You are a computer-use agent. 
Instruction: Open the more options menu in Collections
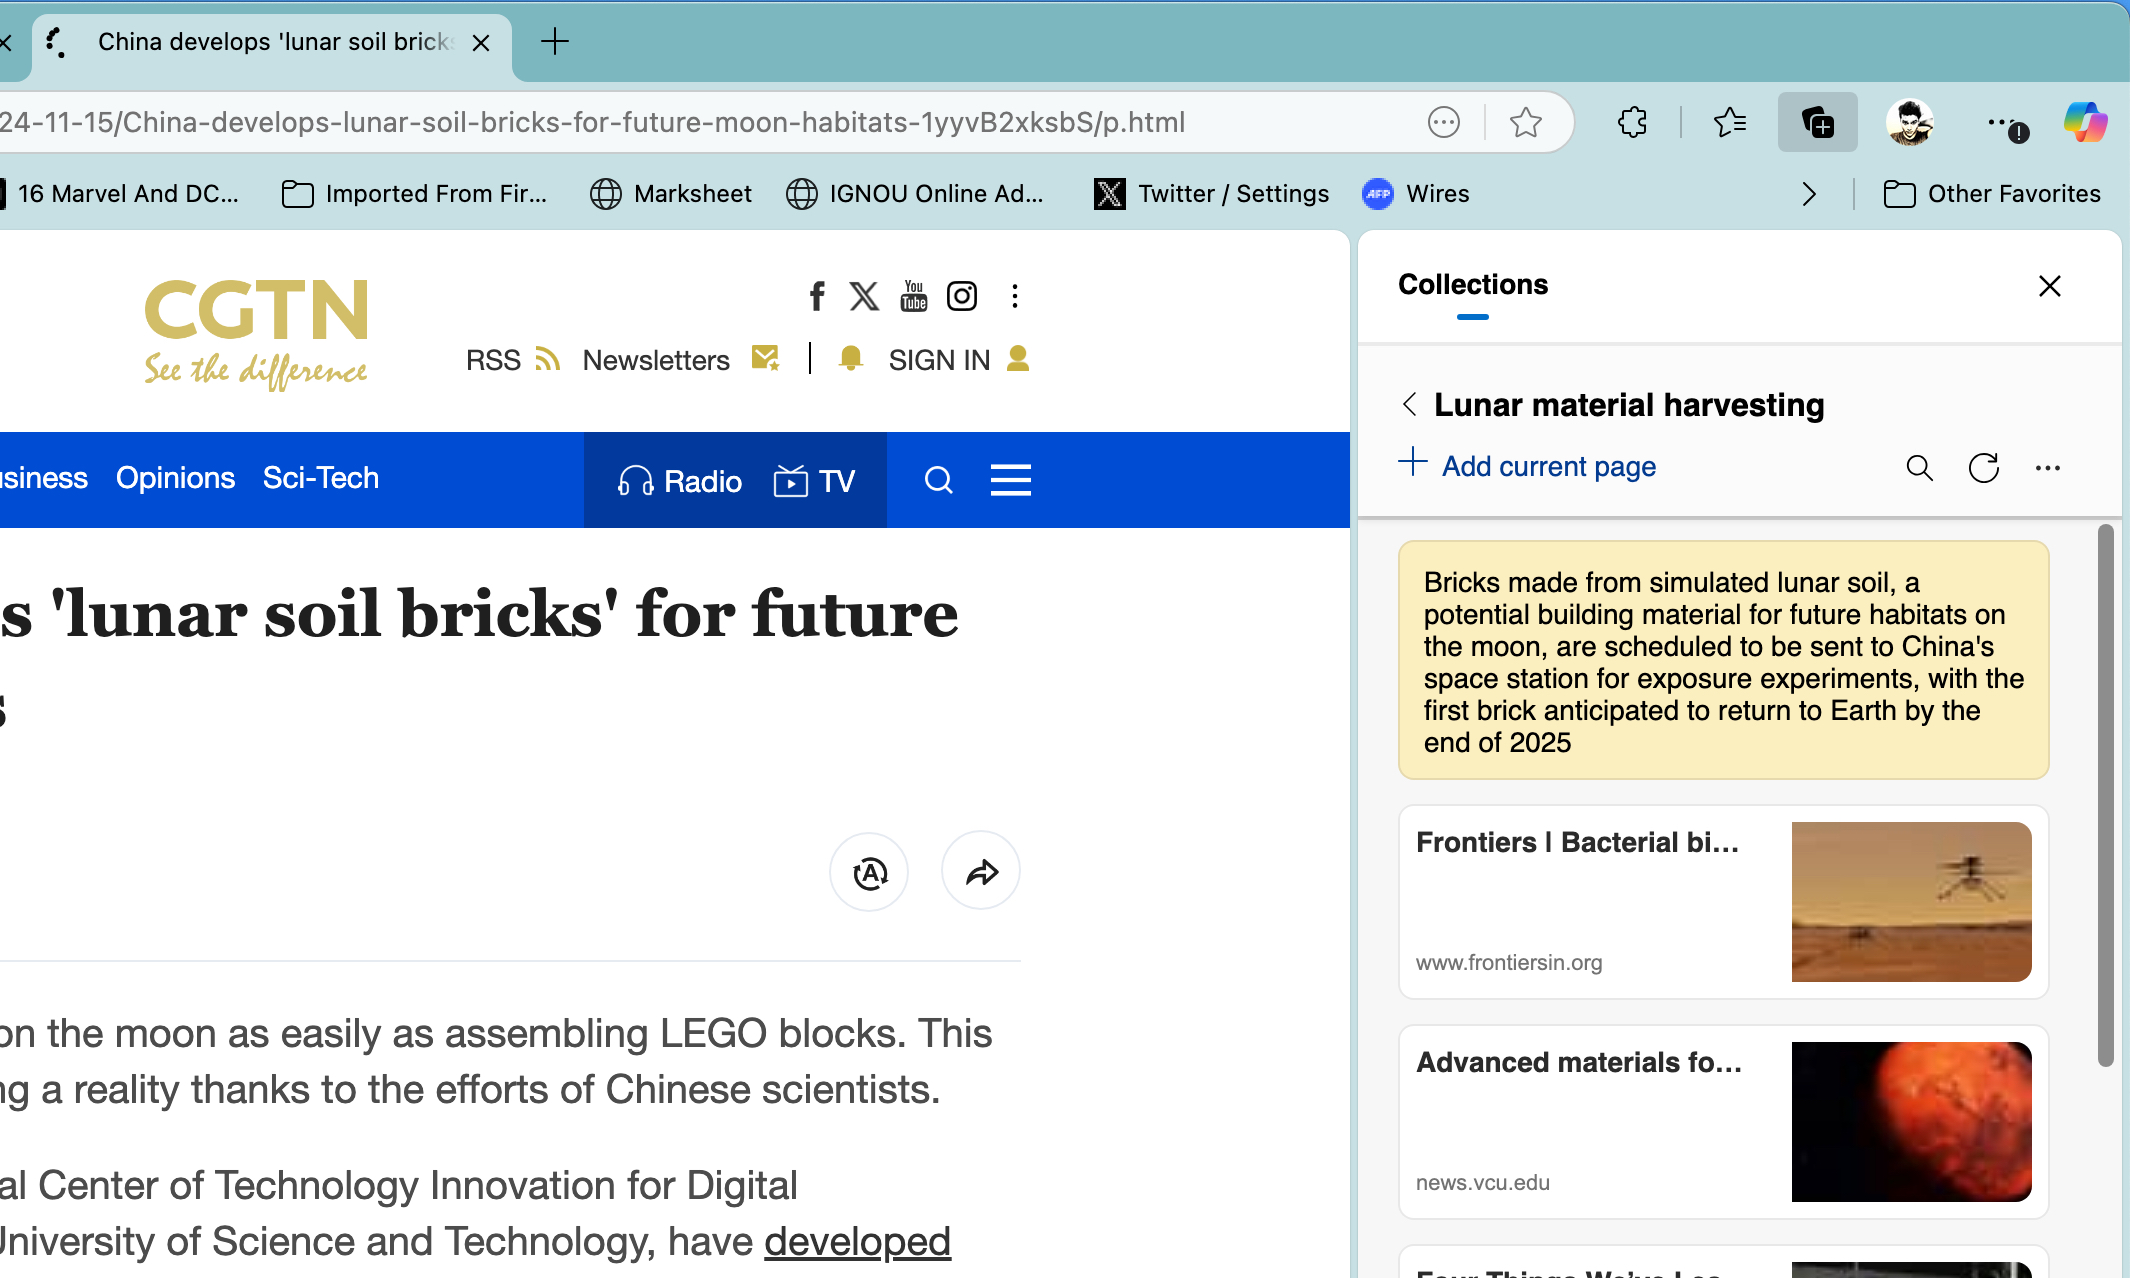pyautogui.click(x=2047, y=467)
